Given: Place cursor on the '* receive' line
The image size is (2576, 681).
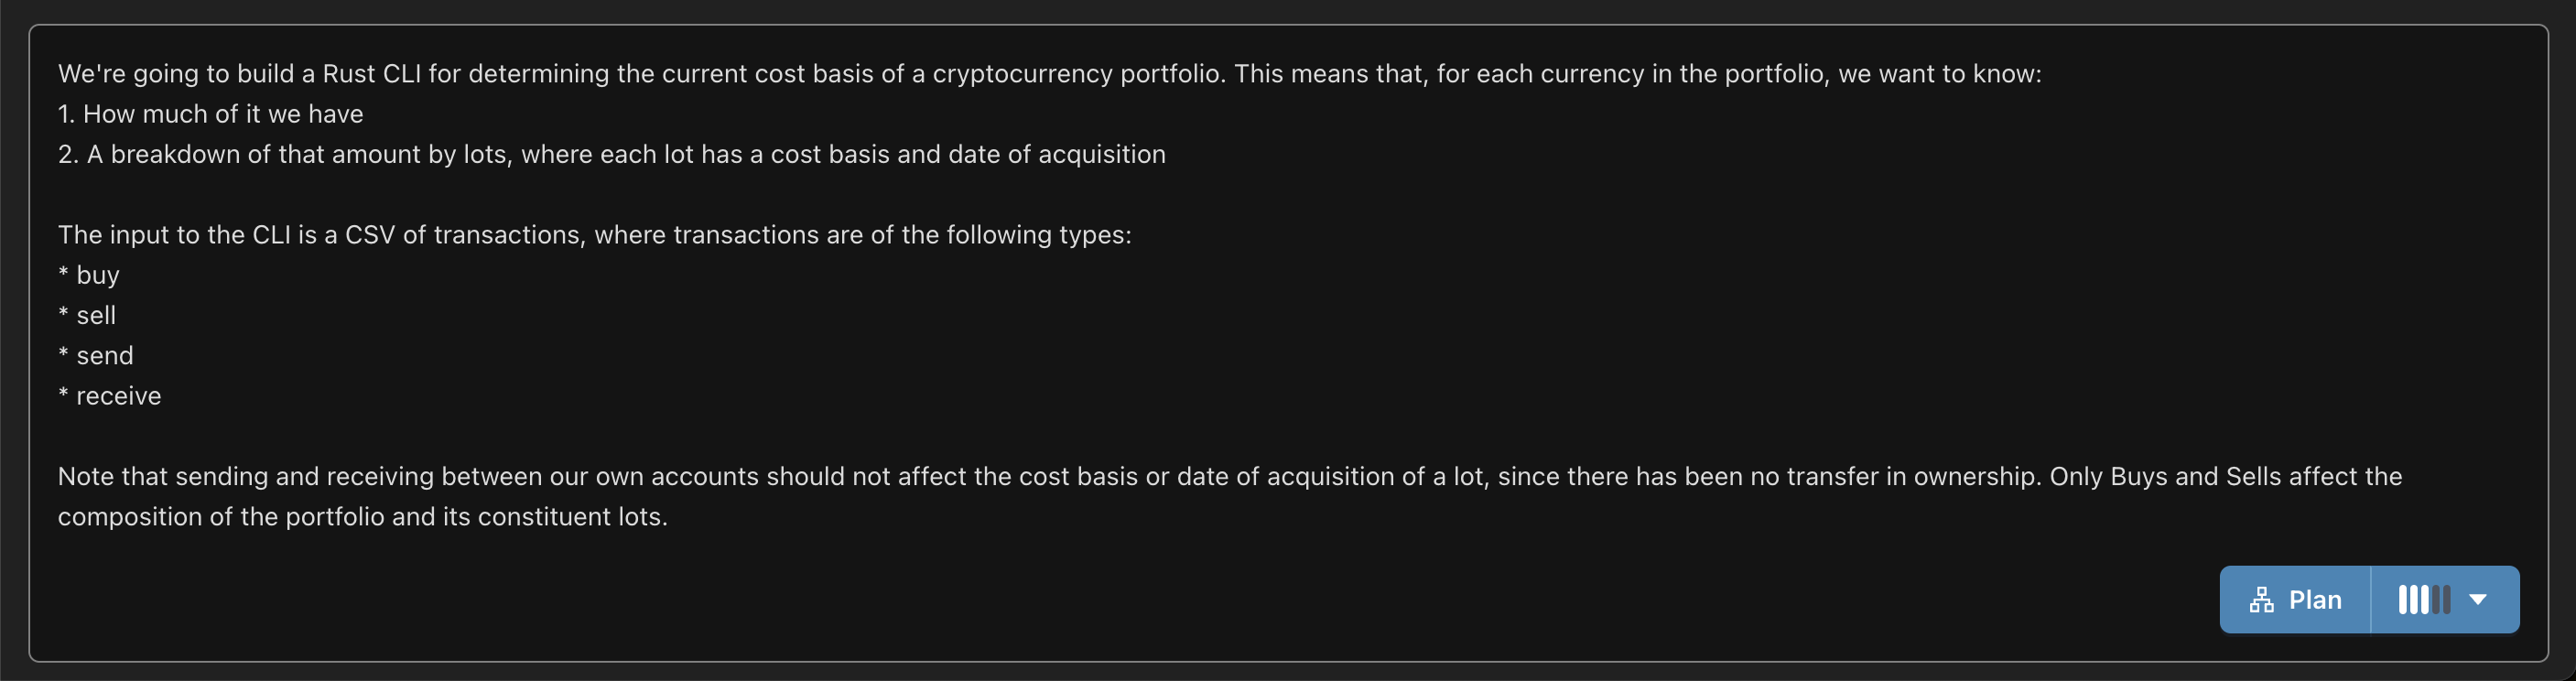Looking at the screenshot, I should tap(110, 396).
